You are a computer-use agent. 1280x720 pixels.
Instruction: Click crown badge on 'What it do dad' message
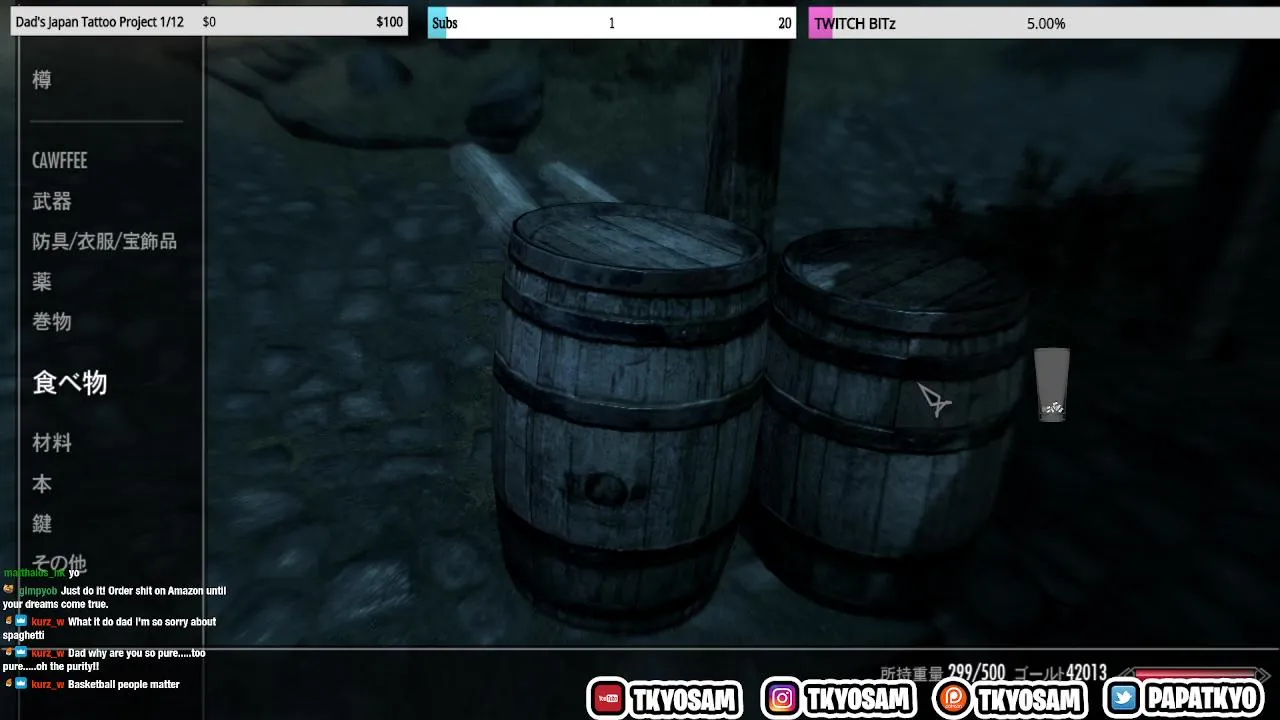click(21, 621)
